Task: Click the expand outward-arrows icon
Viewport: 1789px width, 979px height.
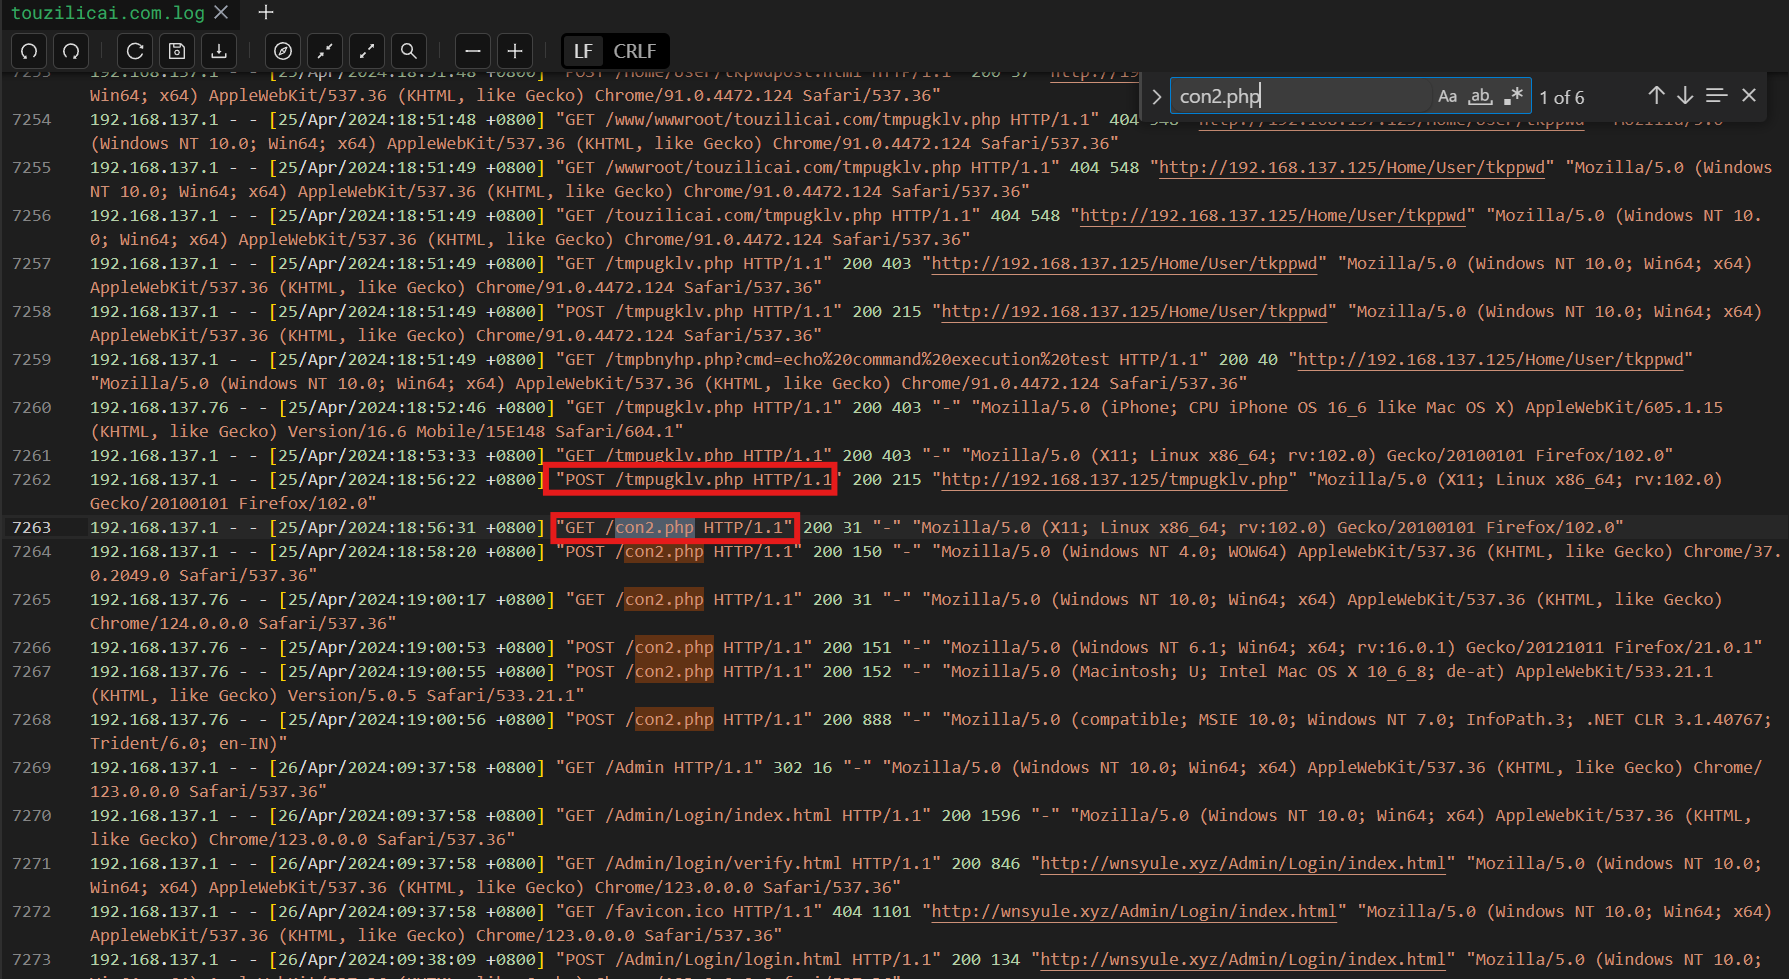Action: click(x=367, y=51)
